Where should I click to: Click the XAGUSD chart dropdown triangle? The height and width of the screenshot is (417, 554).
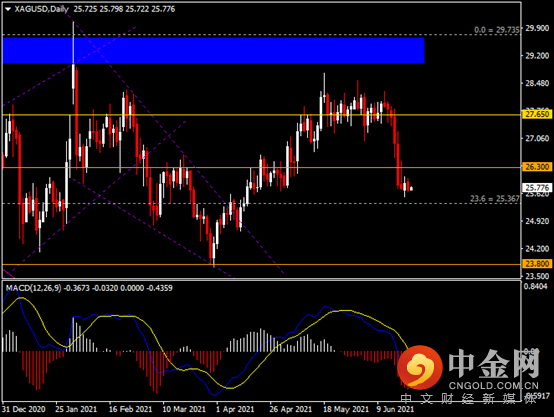(x=8, y=9)
